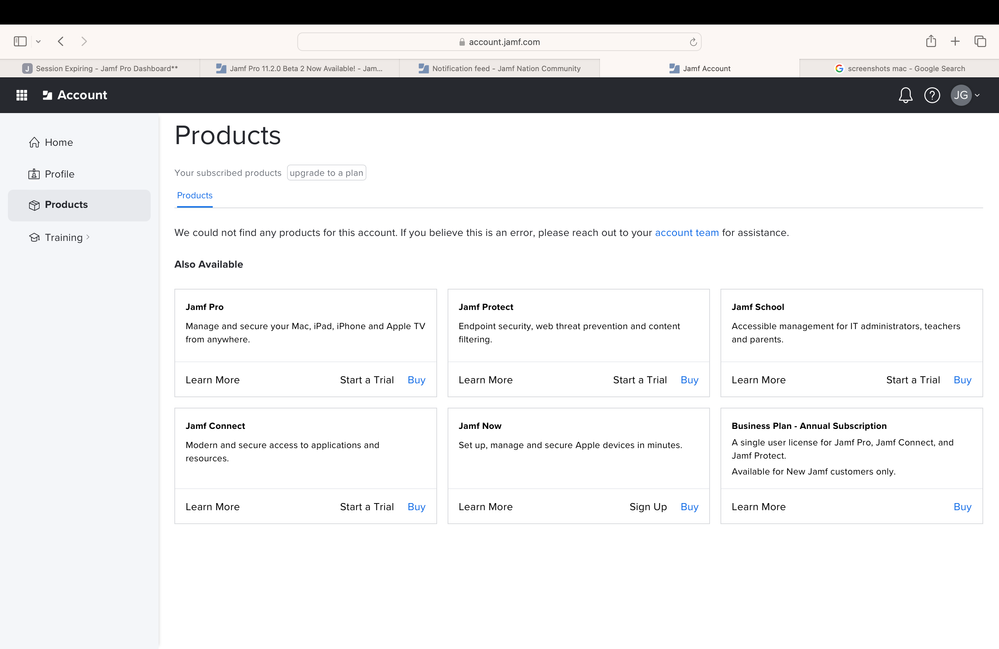Expand the Training submenu chevron

(88, 237)
